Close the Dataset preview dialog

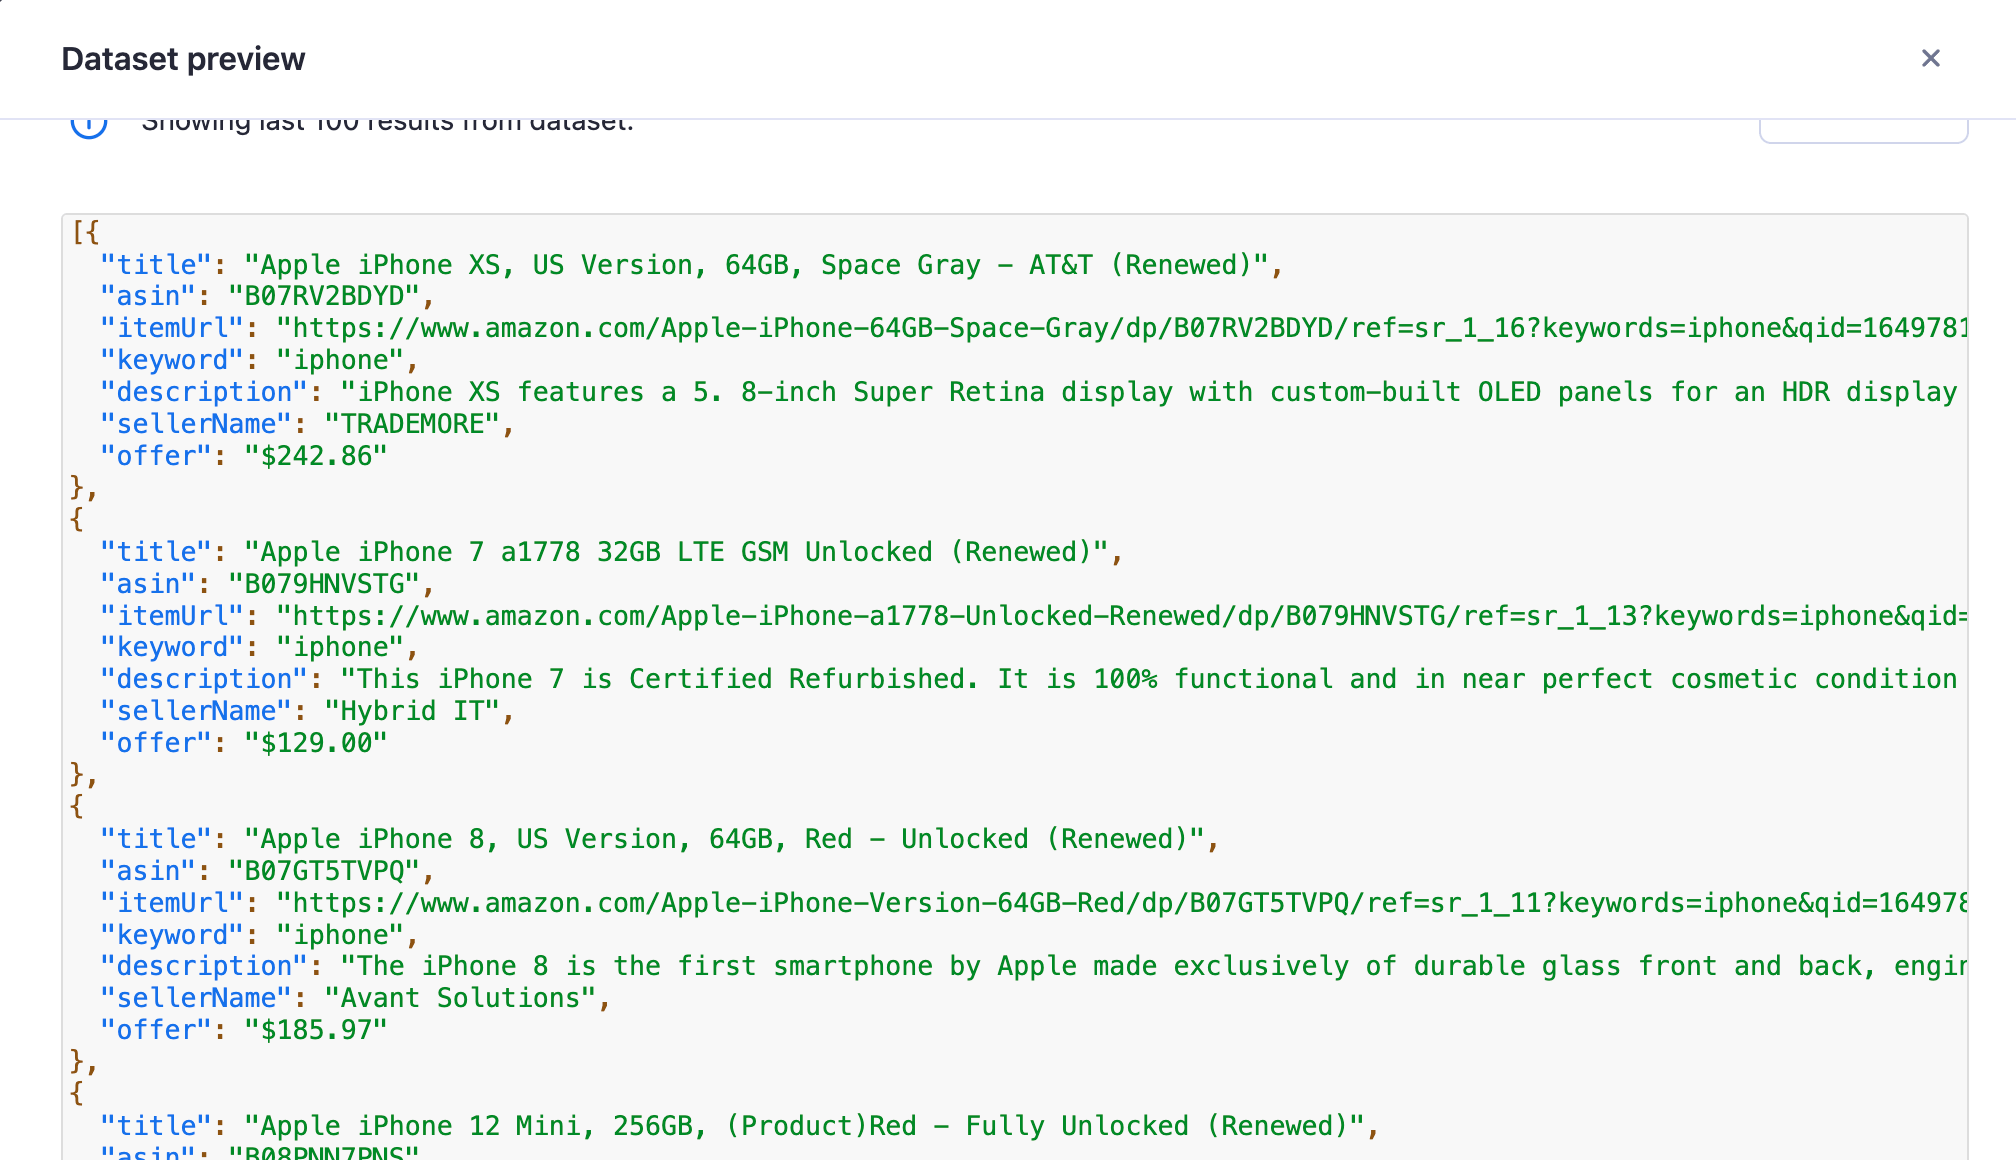(1931, 59)
